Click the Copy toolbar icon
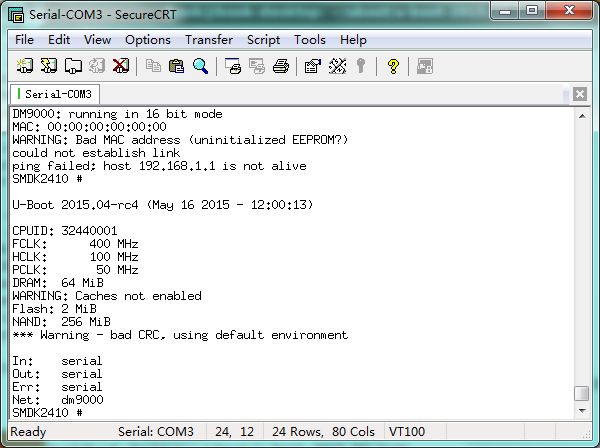Viewport: 600px width, 448px height. 153,66
